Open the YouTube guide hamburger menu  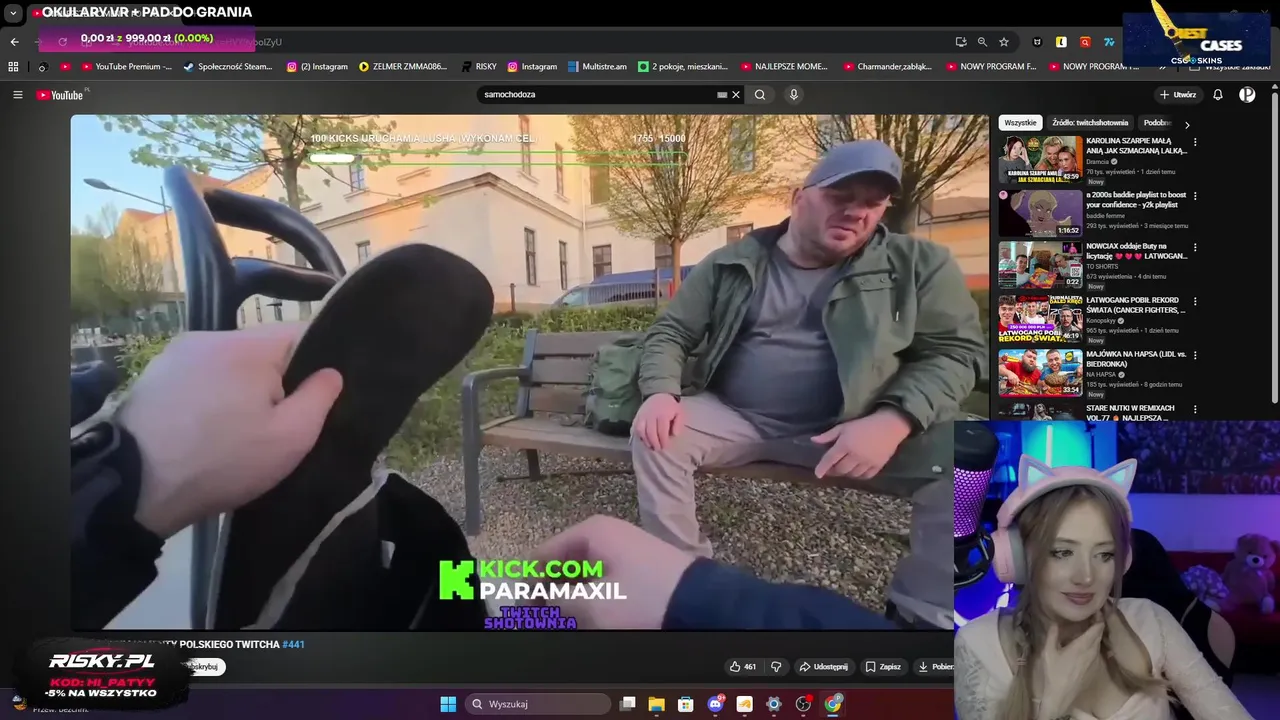(x=17, y=95)
